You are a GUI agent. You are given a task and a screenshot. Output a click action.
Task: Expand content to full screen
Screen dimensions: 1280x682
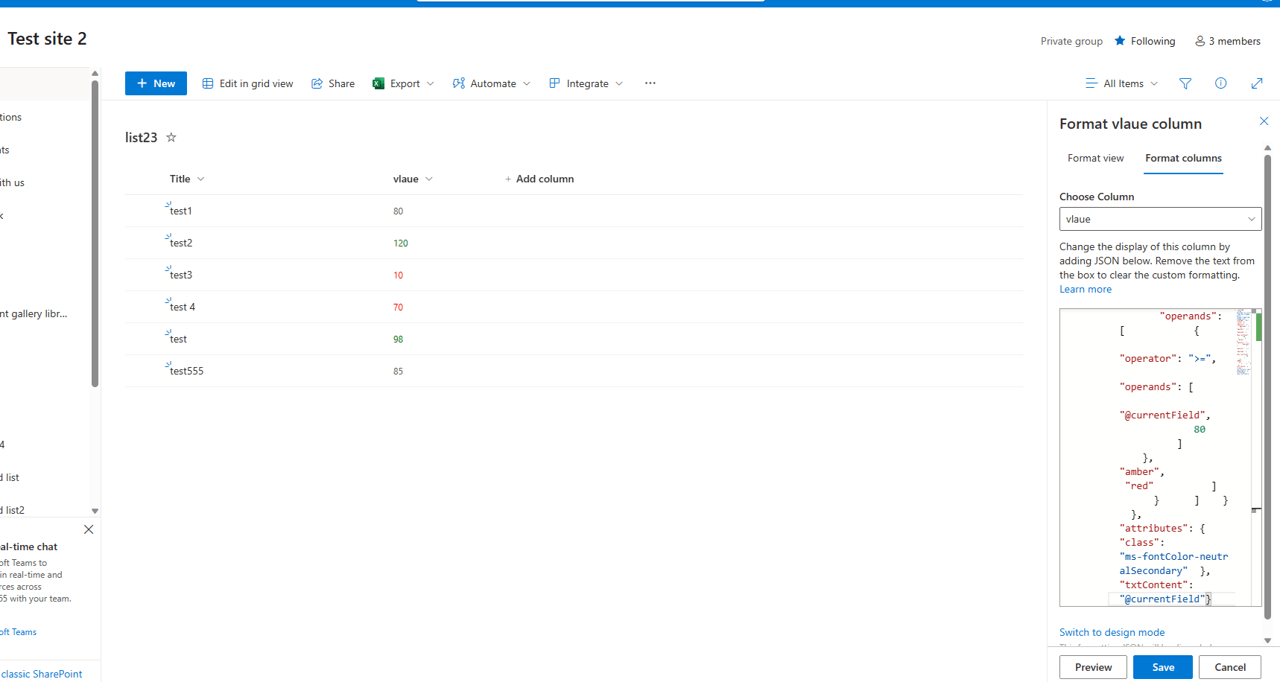coord(1257,83)
